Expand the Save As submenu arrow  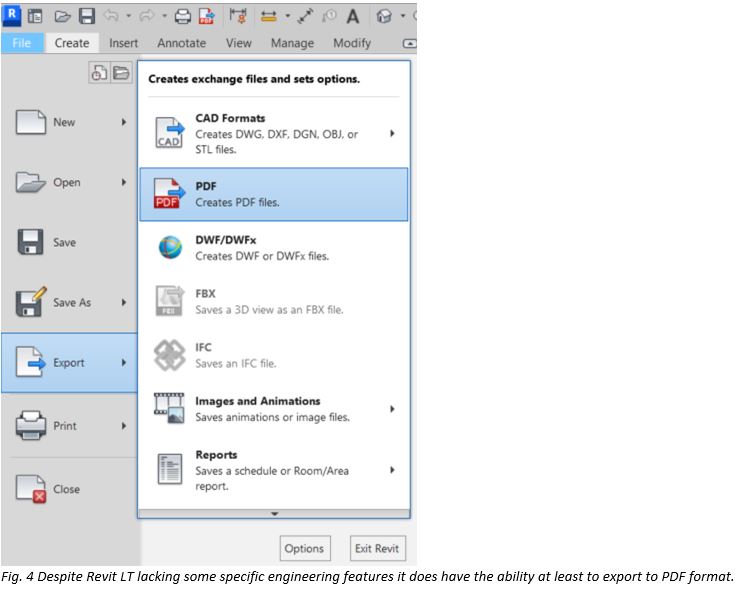coord(124,302)
